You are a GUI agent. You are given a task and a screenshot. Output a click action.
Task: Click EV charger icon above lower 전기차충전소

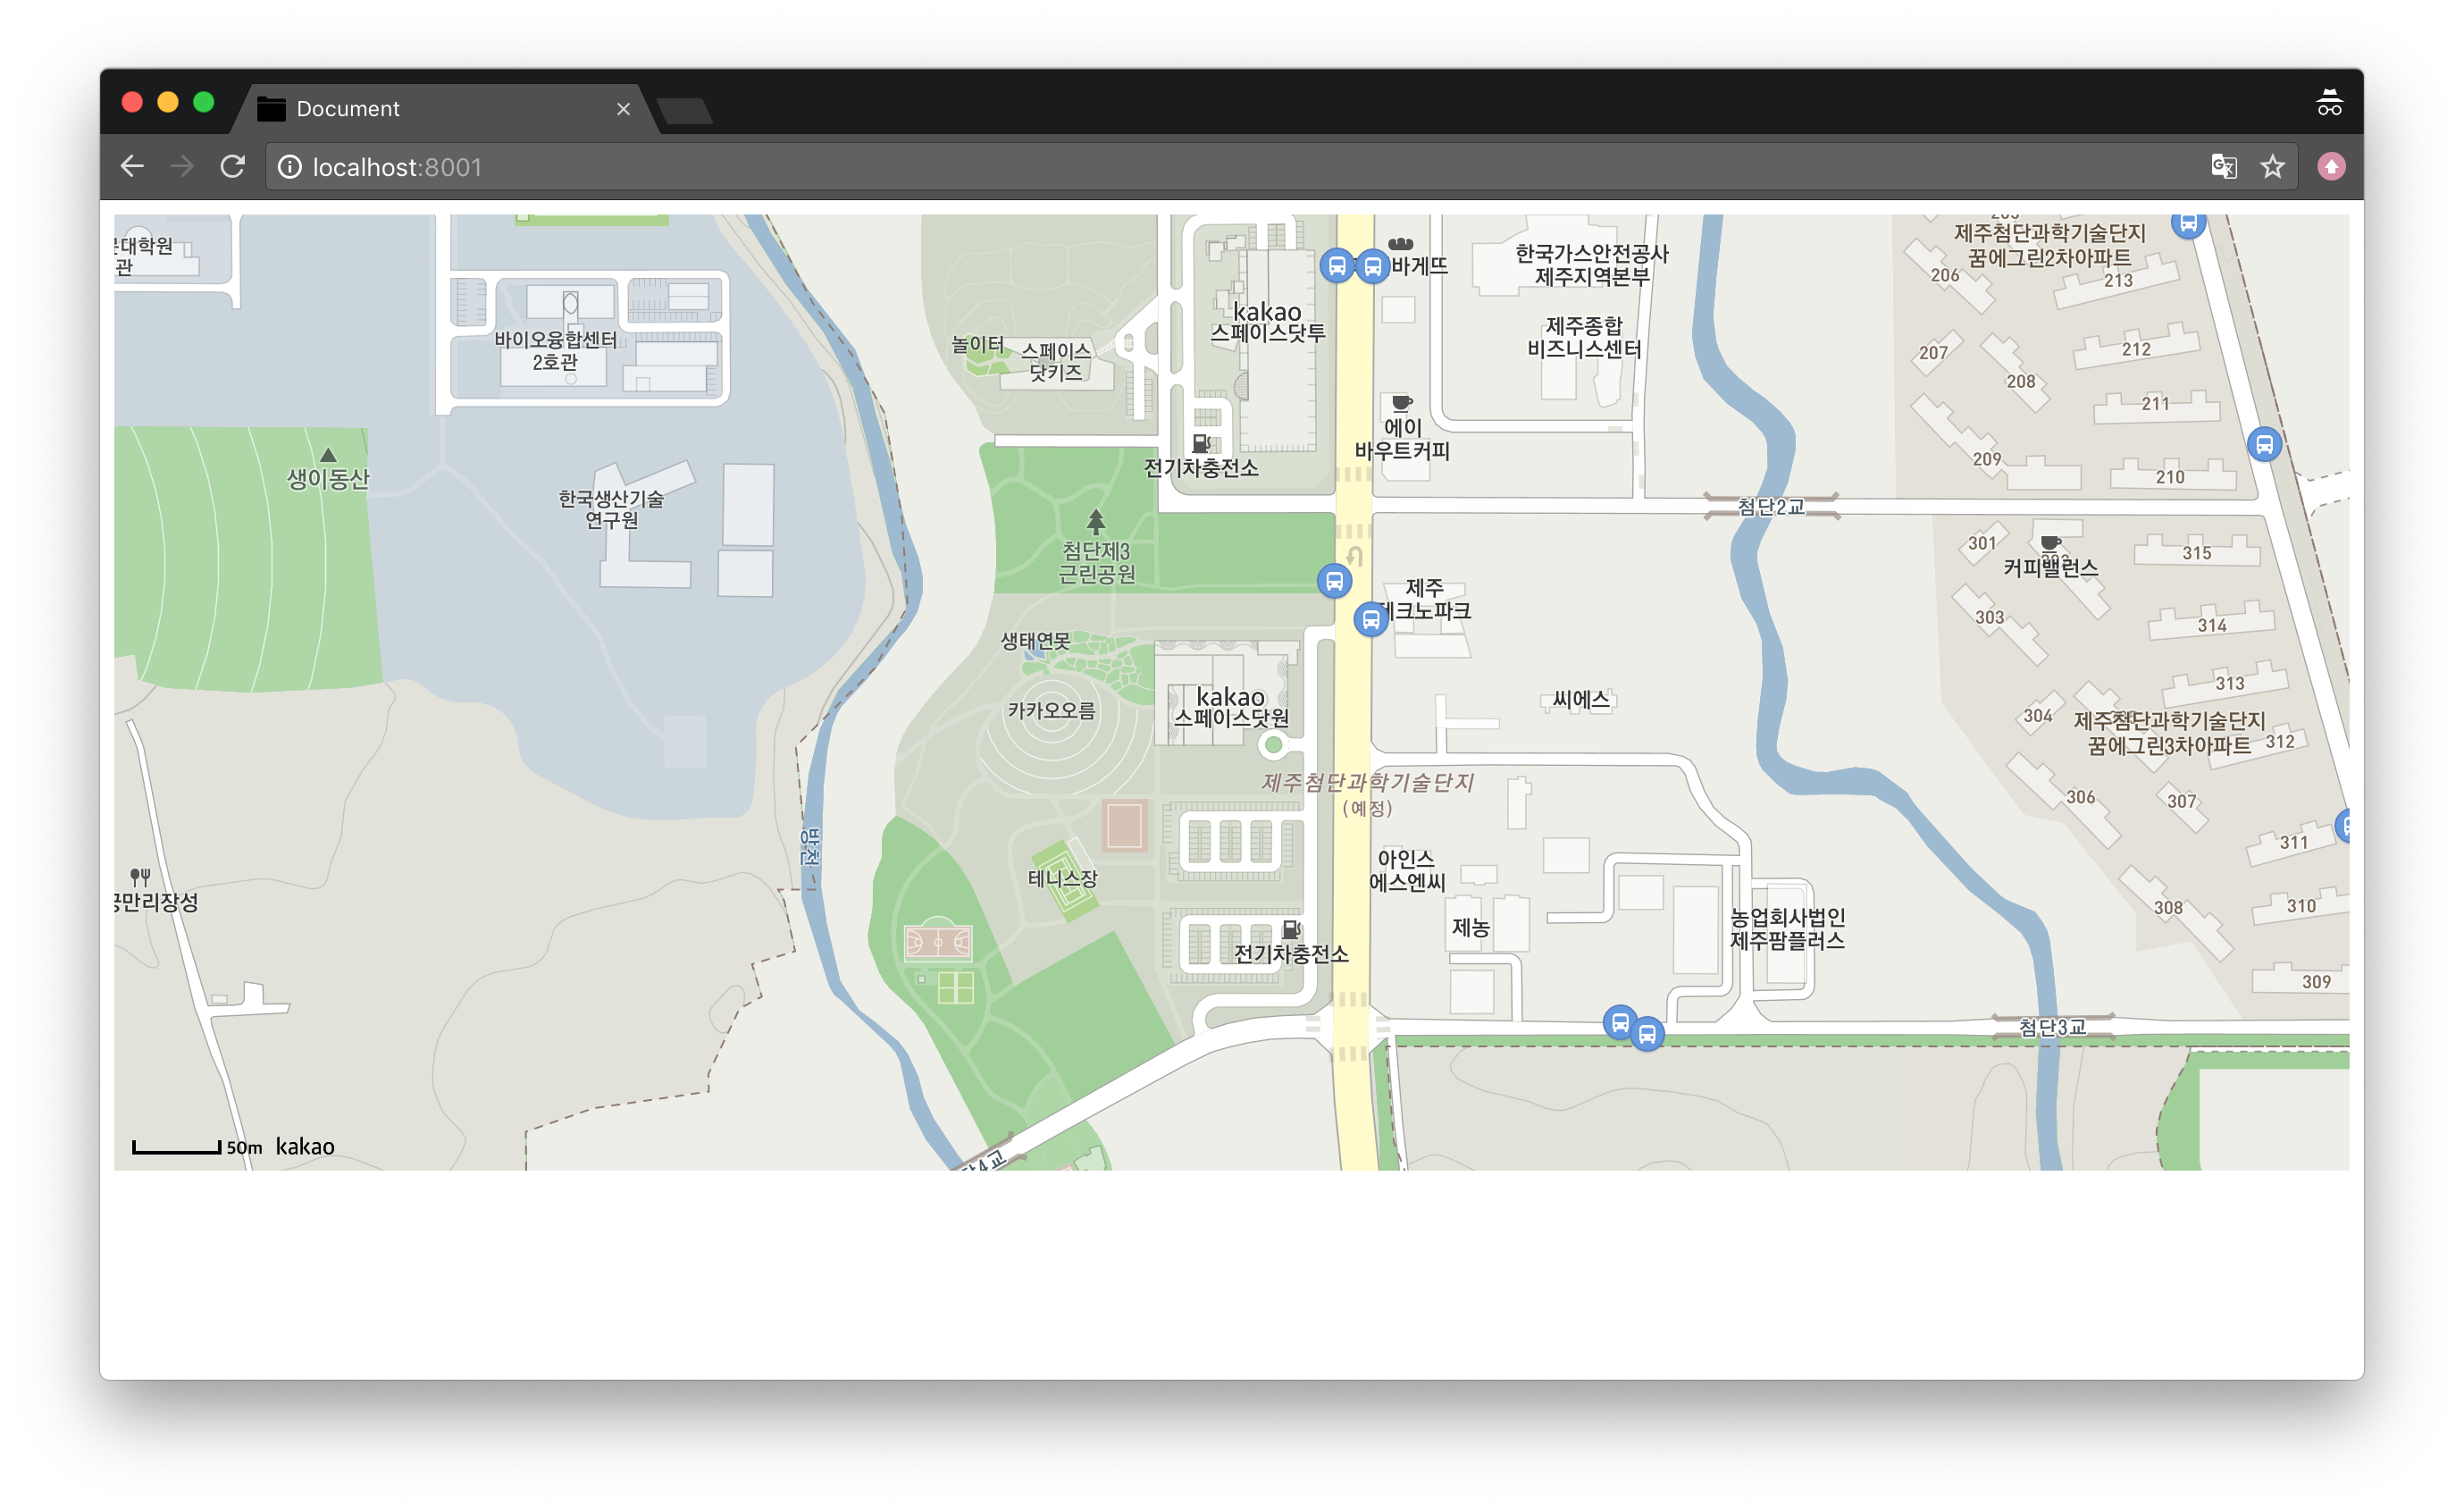(1291, 929)
